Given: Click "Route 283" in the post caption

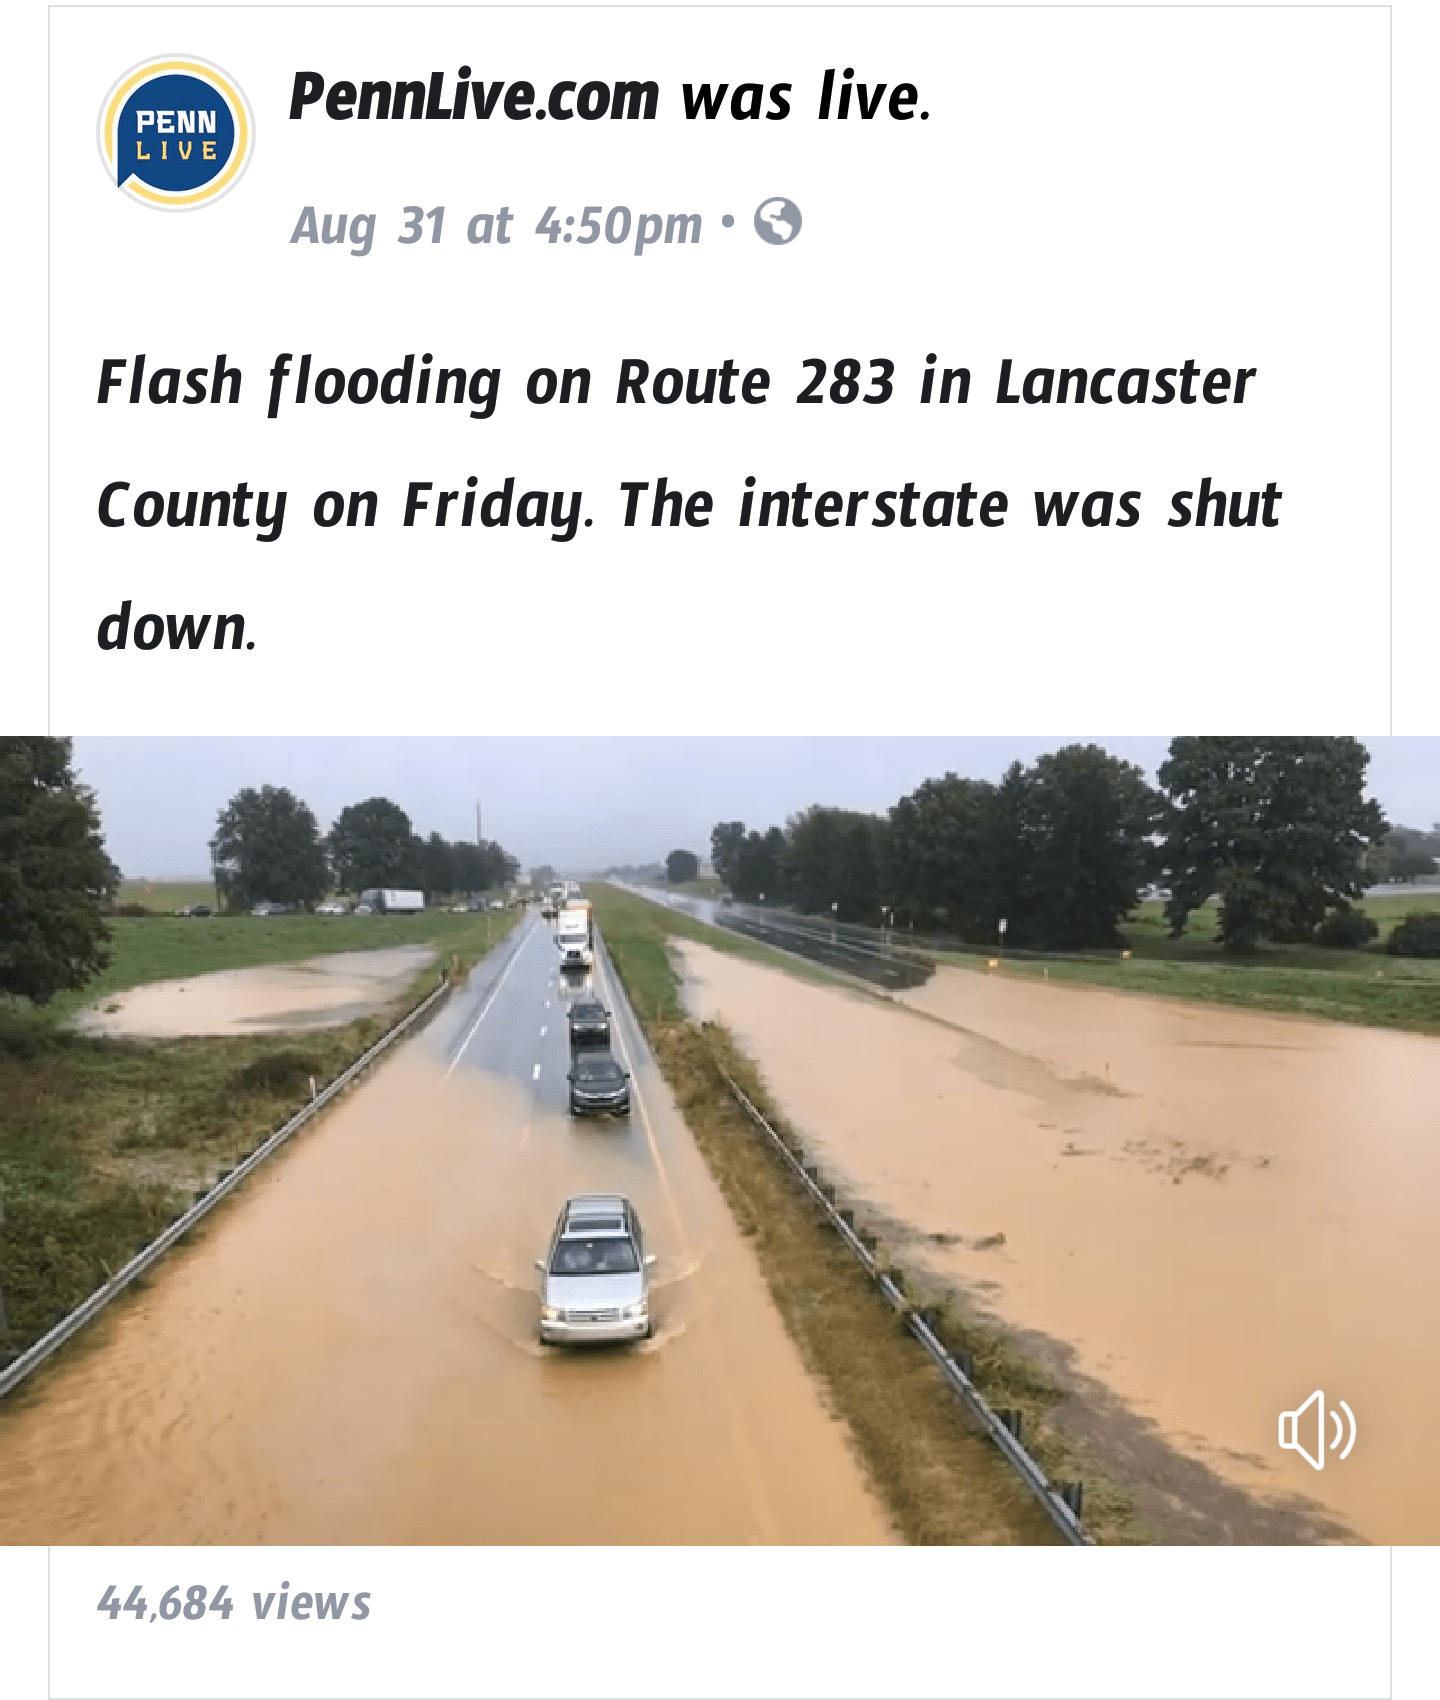Looking at the screenshot, I should pyautogui.click(x=755, y=382).
